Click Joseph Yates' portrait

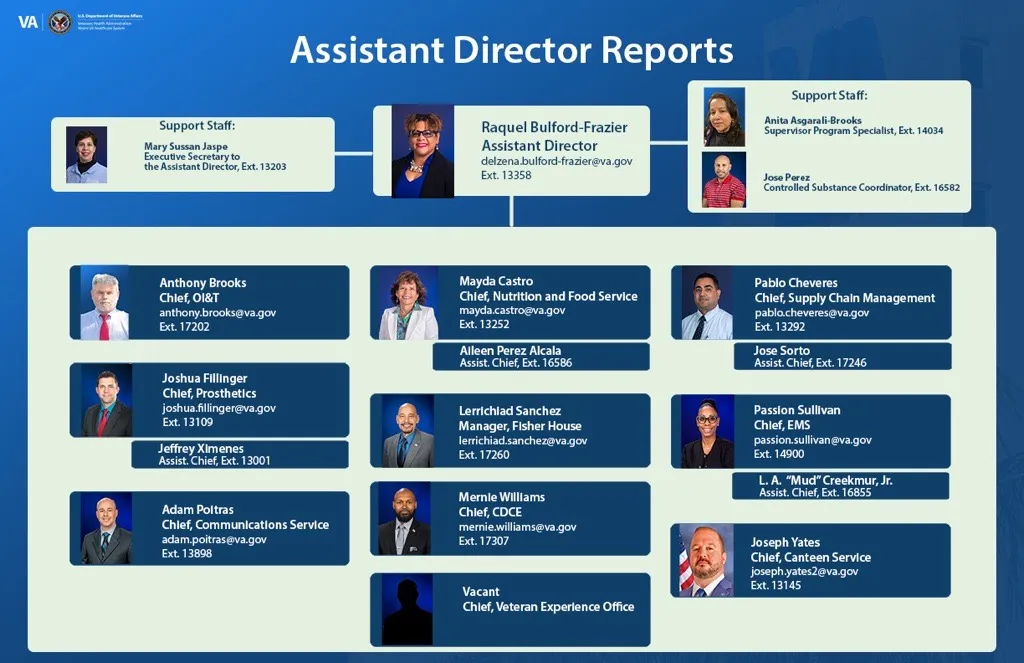(706, 560)
